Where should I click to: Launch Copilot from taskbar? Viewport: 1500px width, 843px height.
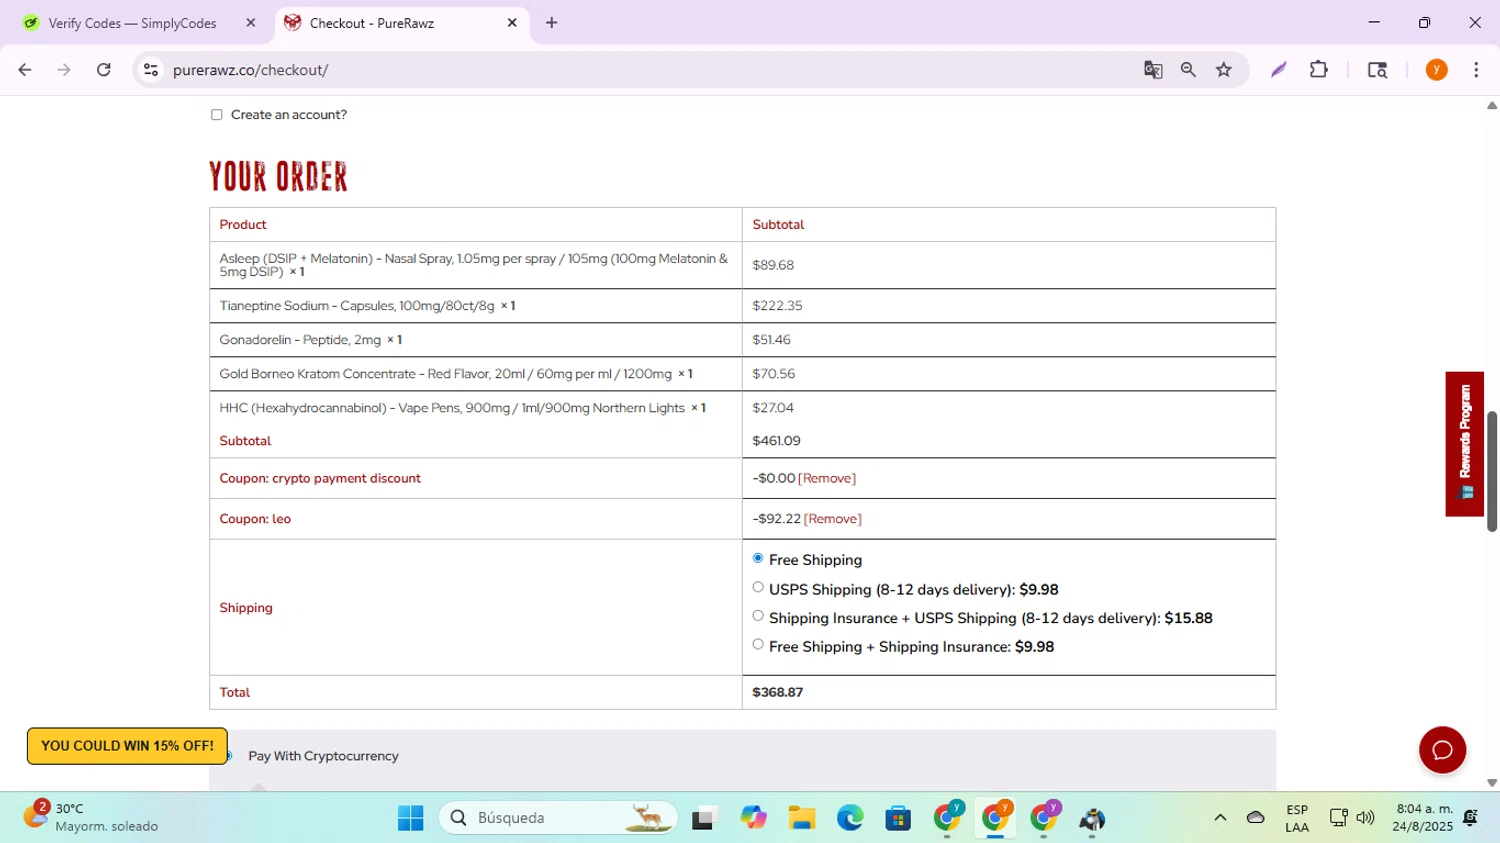coord(753,818)
